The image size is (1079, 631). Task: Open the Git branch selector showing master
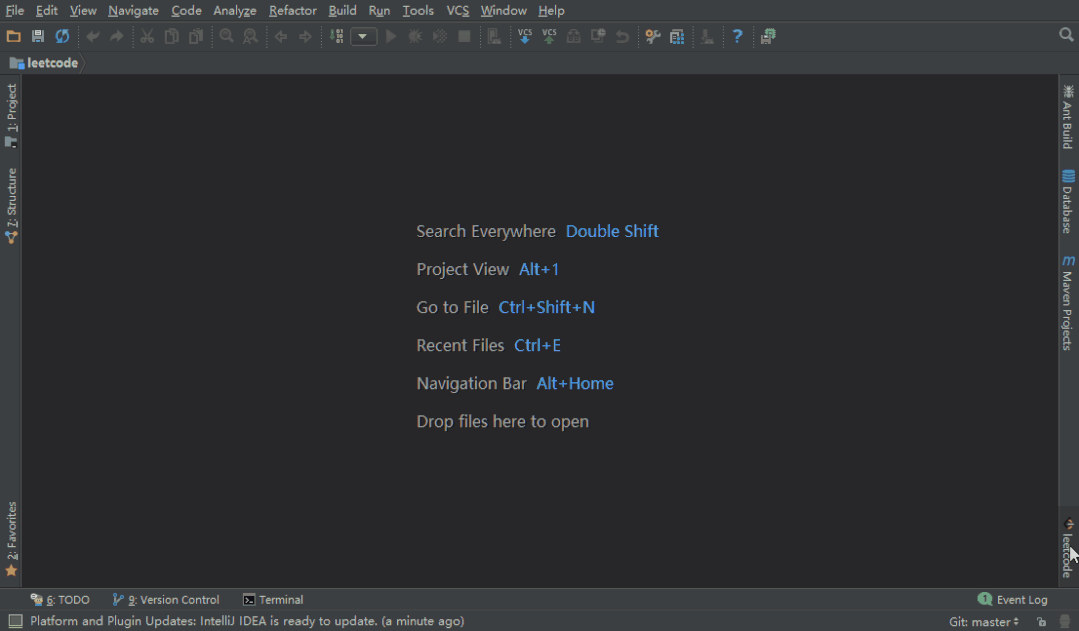(x=983, y=621)
